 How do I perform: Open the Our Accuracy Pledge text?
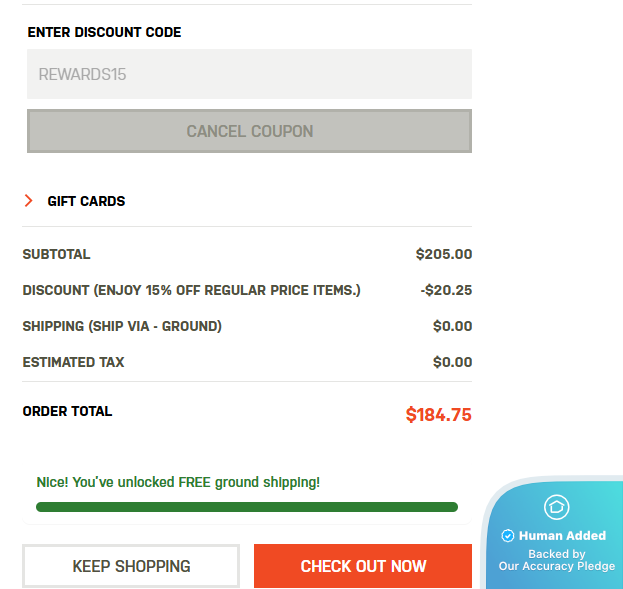point(557,567)
